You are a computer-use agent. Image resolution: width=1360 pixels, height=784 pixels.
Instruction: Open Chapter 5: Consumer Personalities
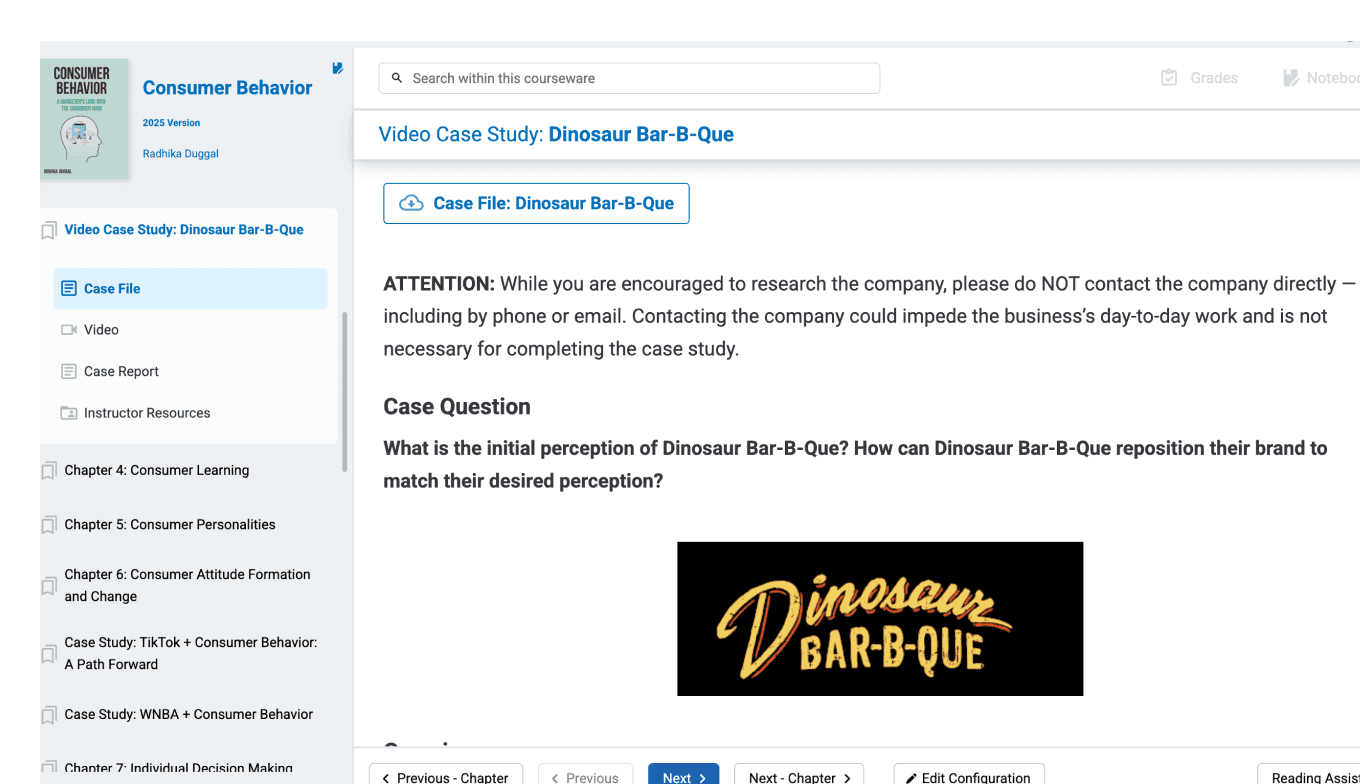[170, 524]
